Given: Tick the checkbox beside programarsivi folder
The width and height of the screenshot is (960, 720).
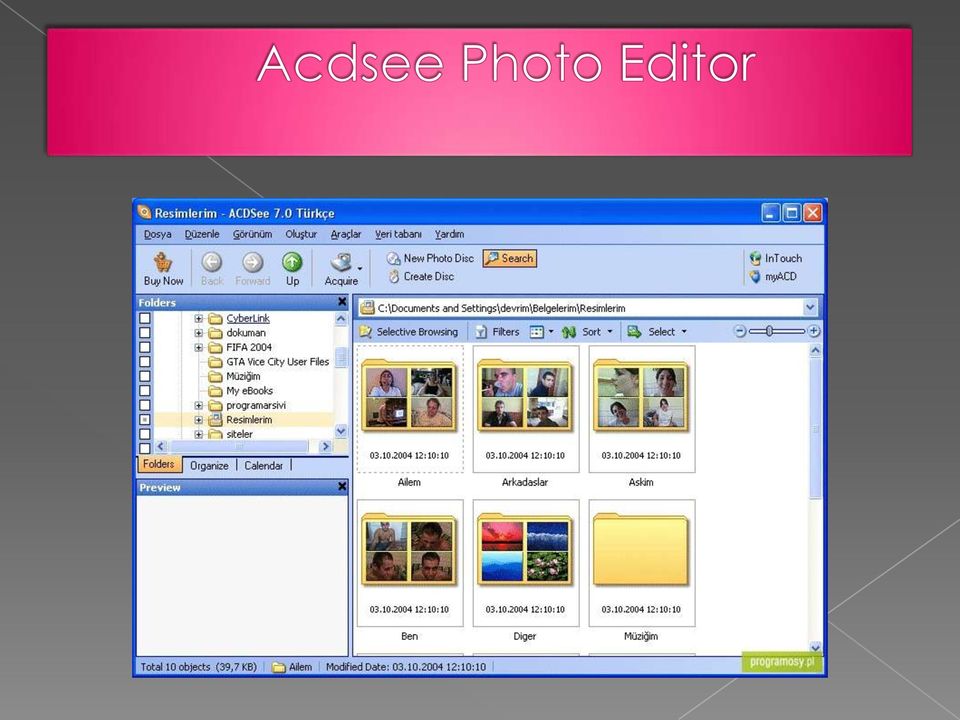Looking at the screenshot, I should coord(144,405).
